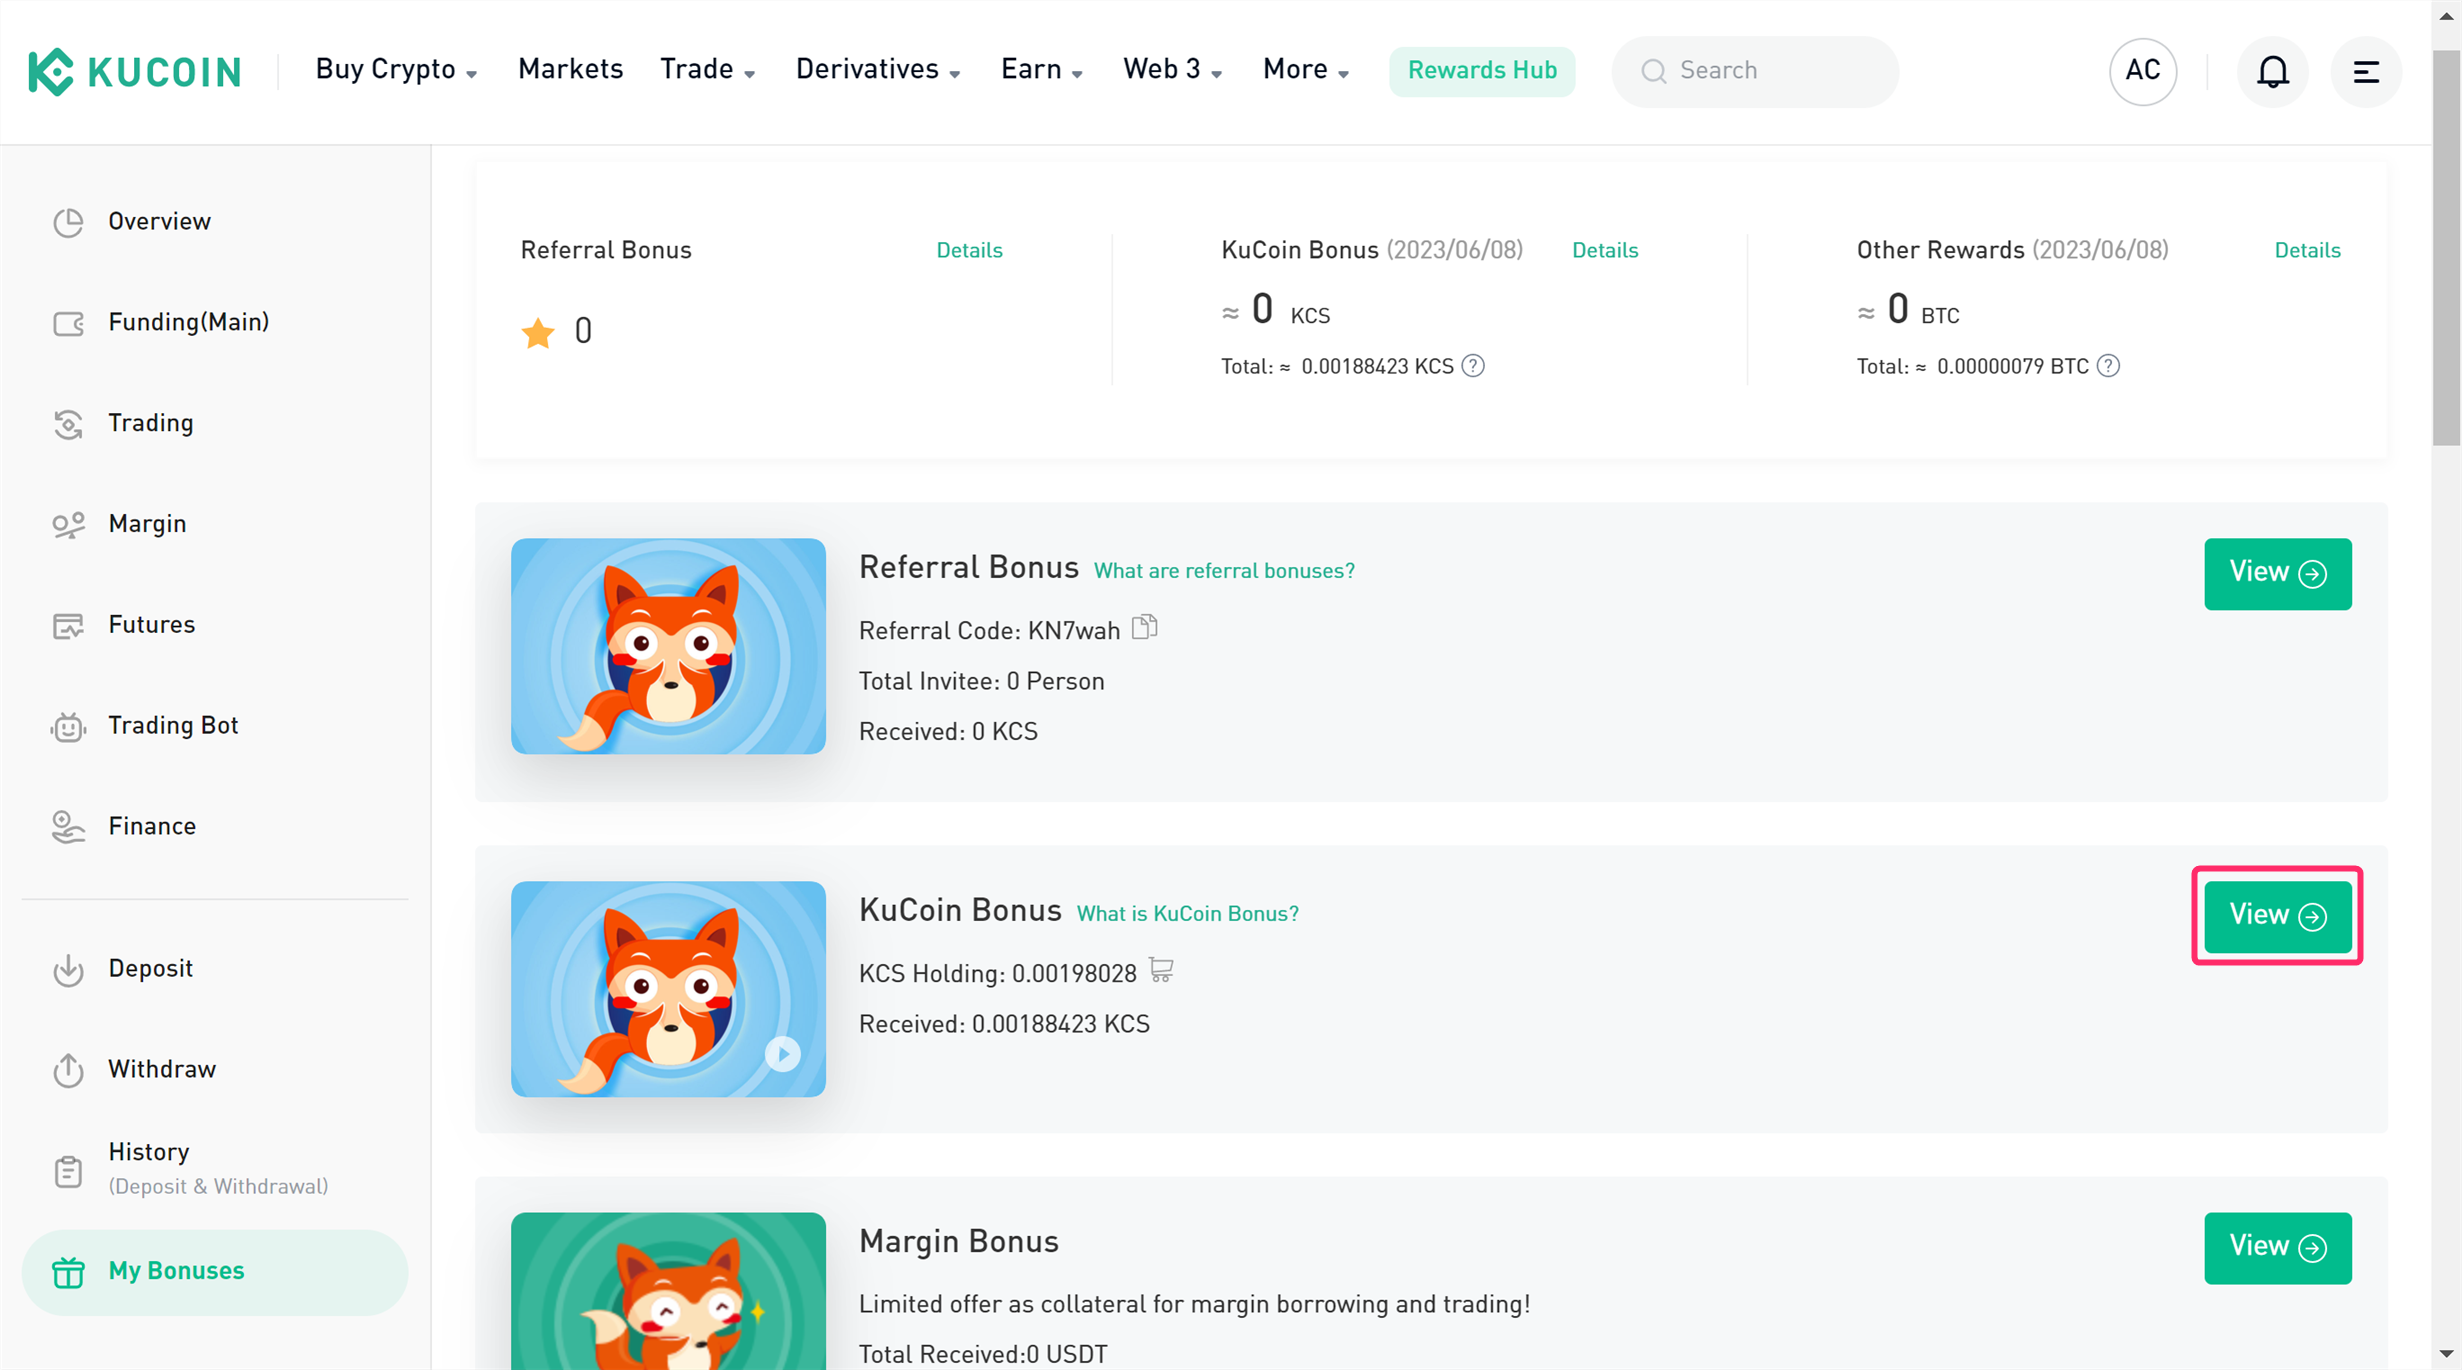
Task: Open the notifications bell
Action: (x=2272, y=71)
